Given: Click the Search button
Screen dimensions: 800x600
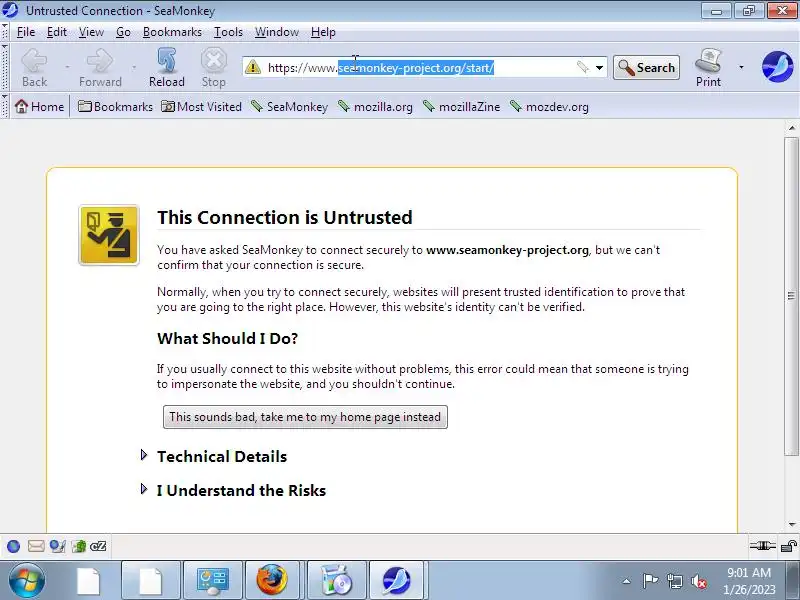Looking at the screenshot, I should (646, 67).
